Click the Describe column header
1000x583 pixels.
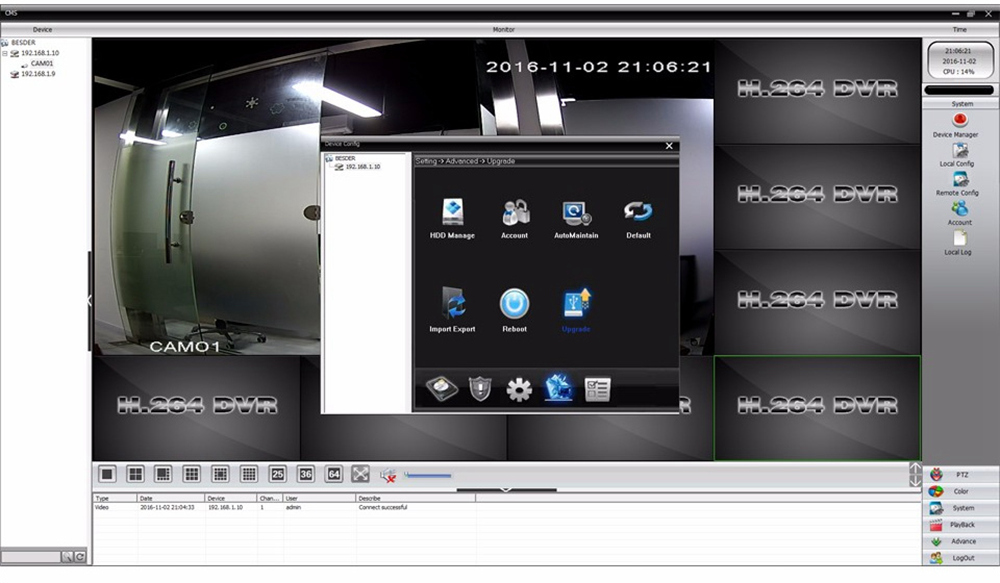click(x=415, y=498)
